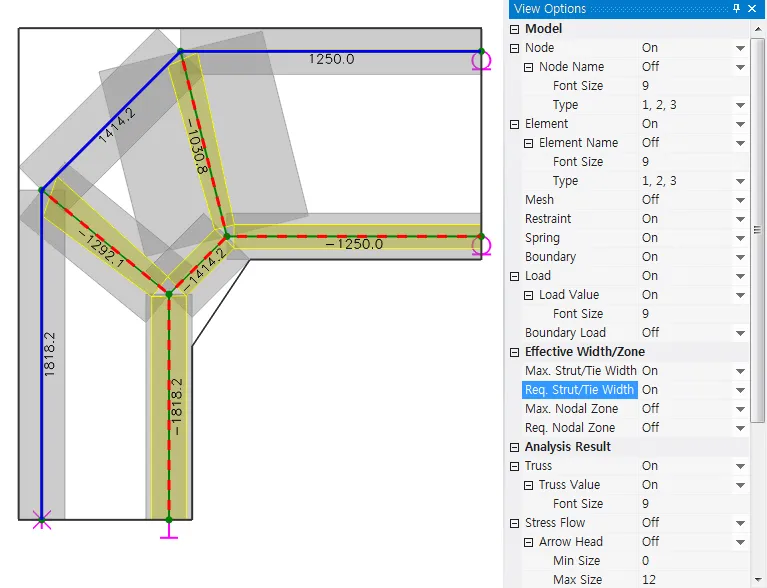Image resolution: width=767 pixels, height=588 pixels.
Task: Collapse the Analysis Result section
Action: tap(514, 447)
